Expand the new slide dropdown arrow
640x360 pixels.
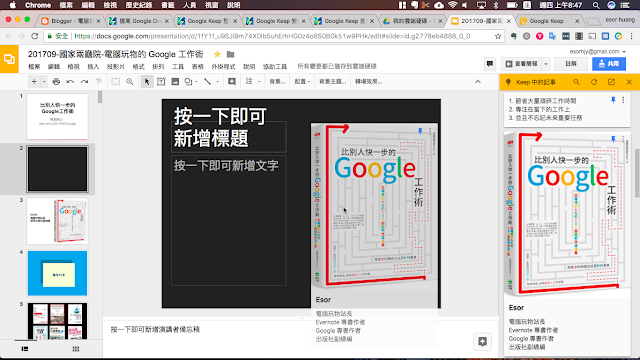coord(44,82)
